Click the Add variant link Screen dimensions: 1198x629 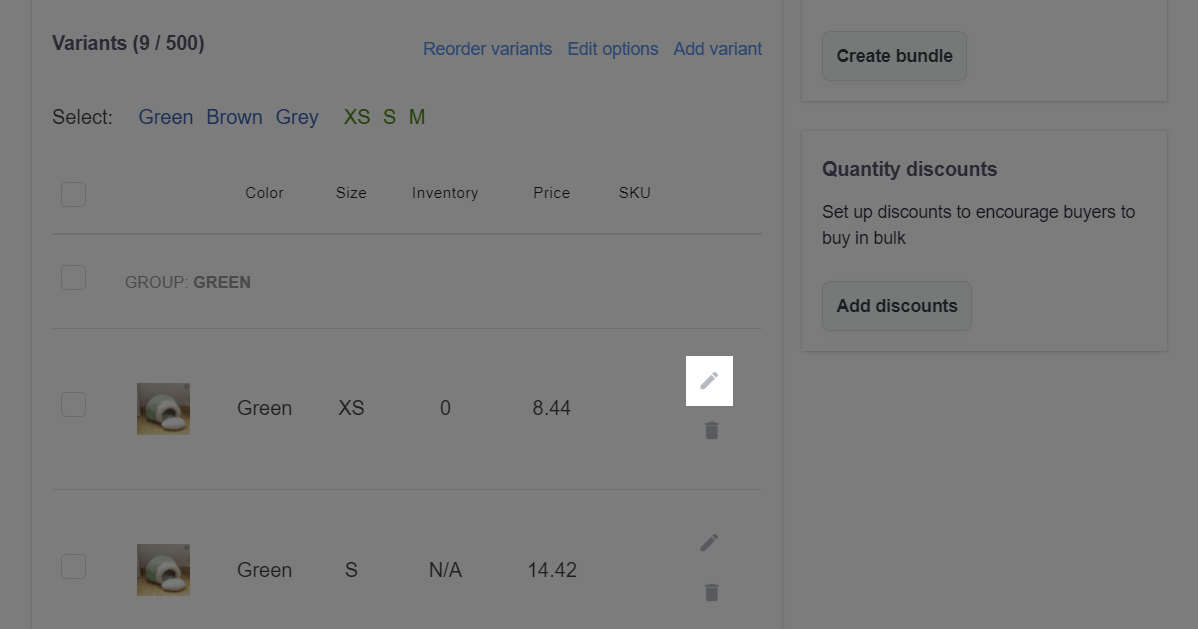coord(717,49)
